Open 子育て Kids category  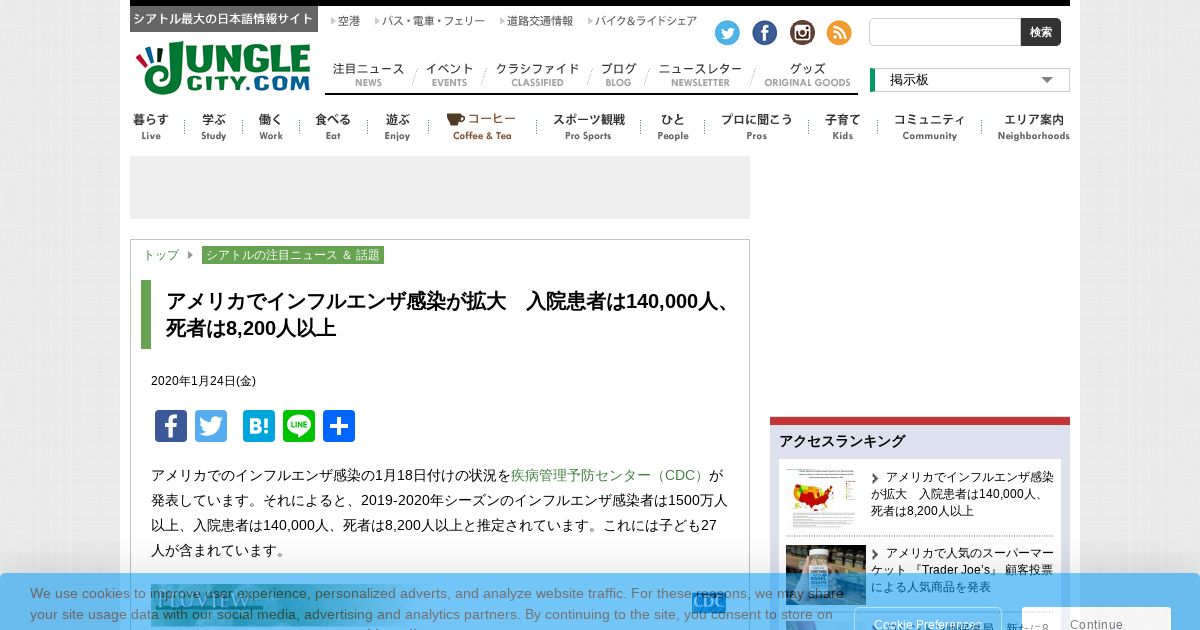pyautogui.click(x=843, y=127)
